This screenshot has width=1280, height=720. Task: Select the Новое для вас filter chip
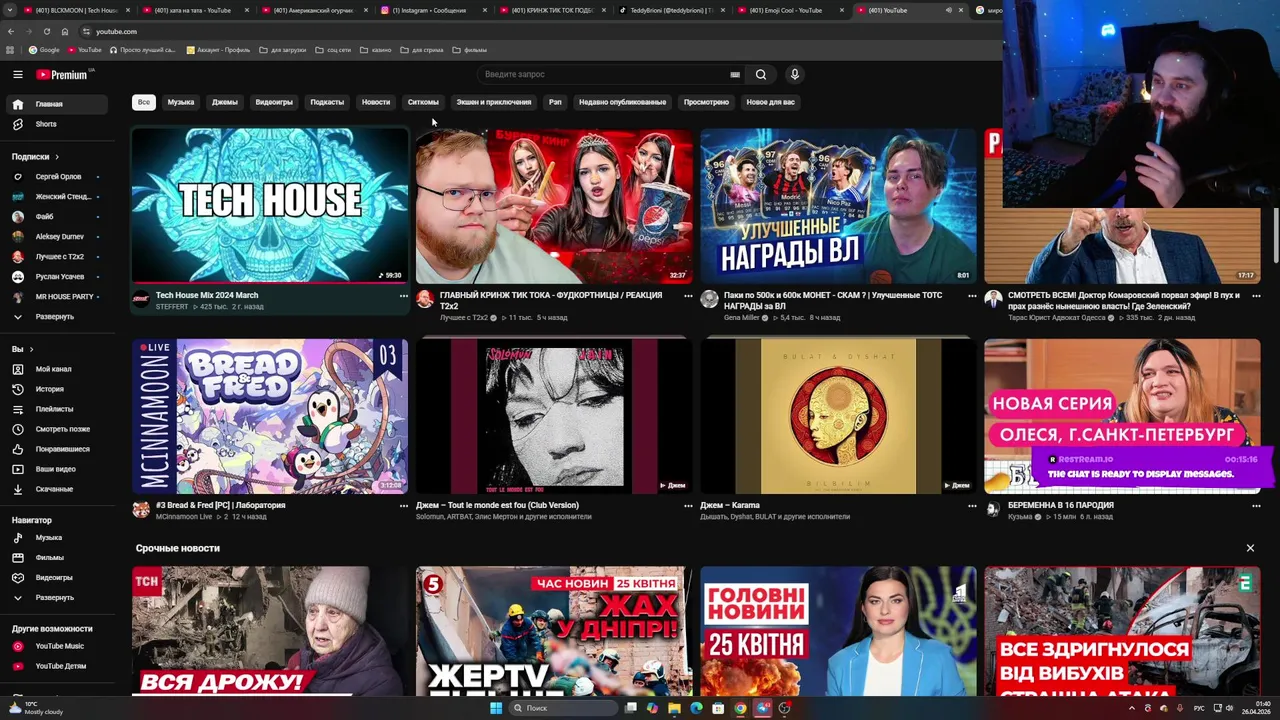(770, 102)
